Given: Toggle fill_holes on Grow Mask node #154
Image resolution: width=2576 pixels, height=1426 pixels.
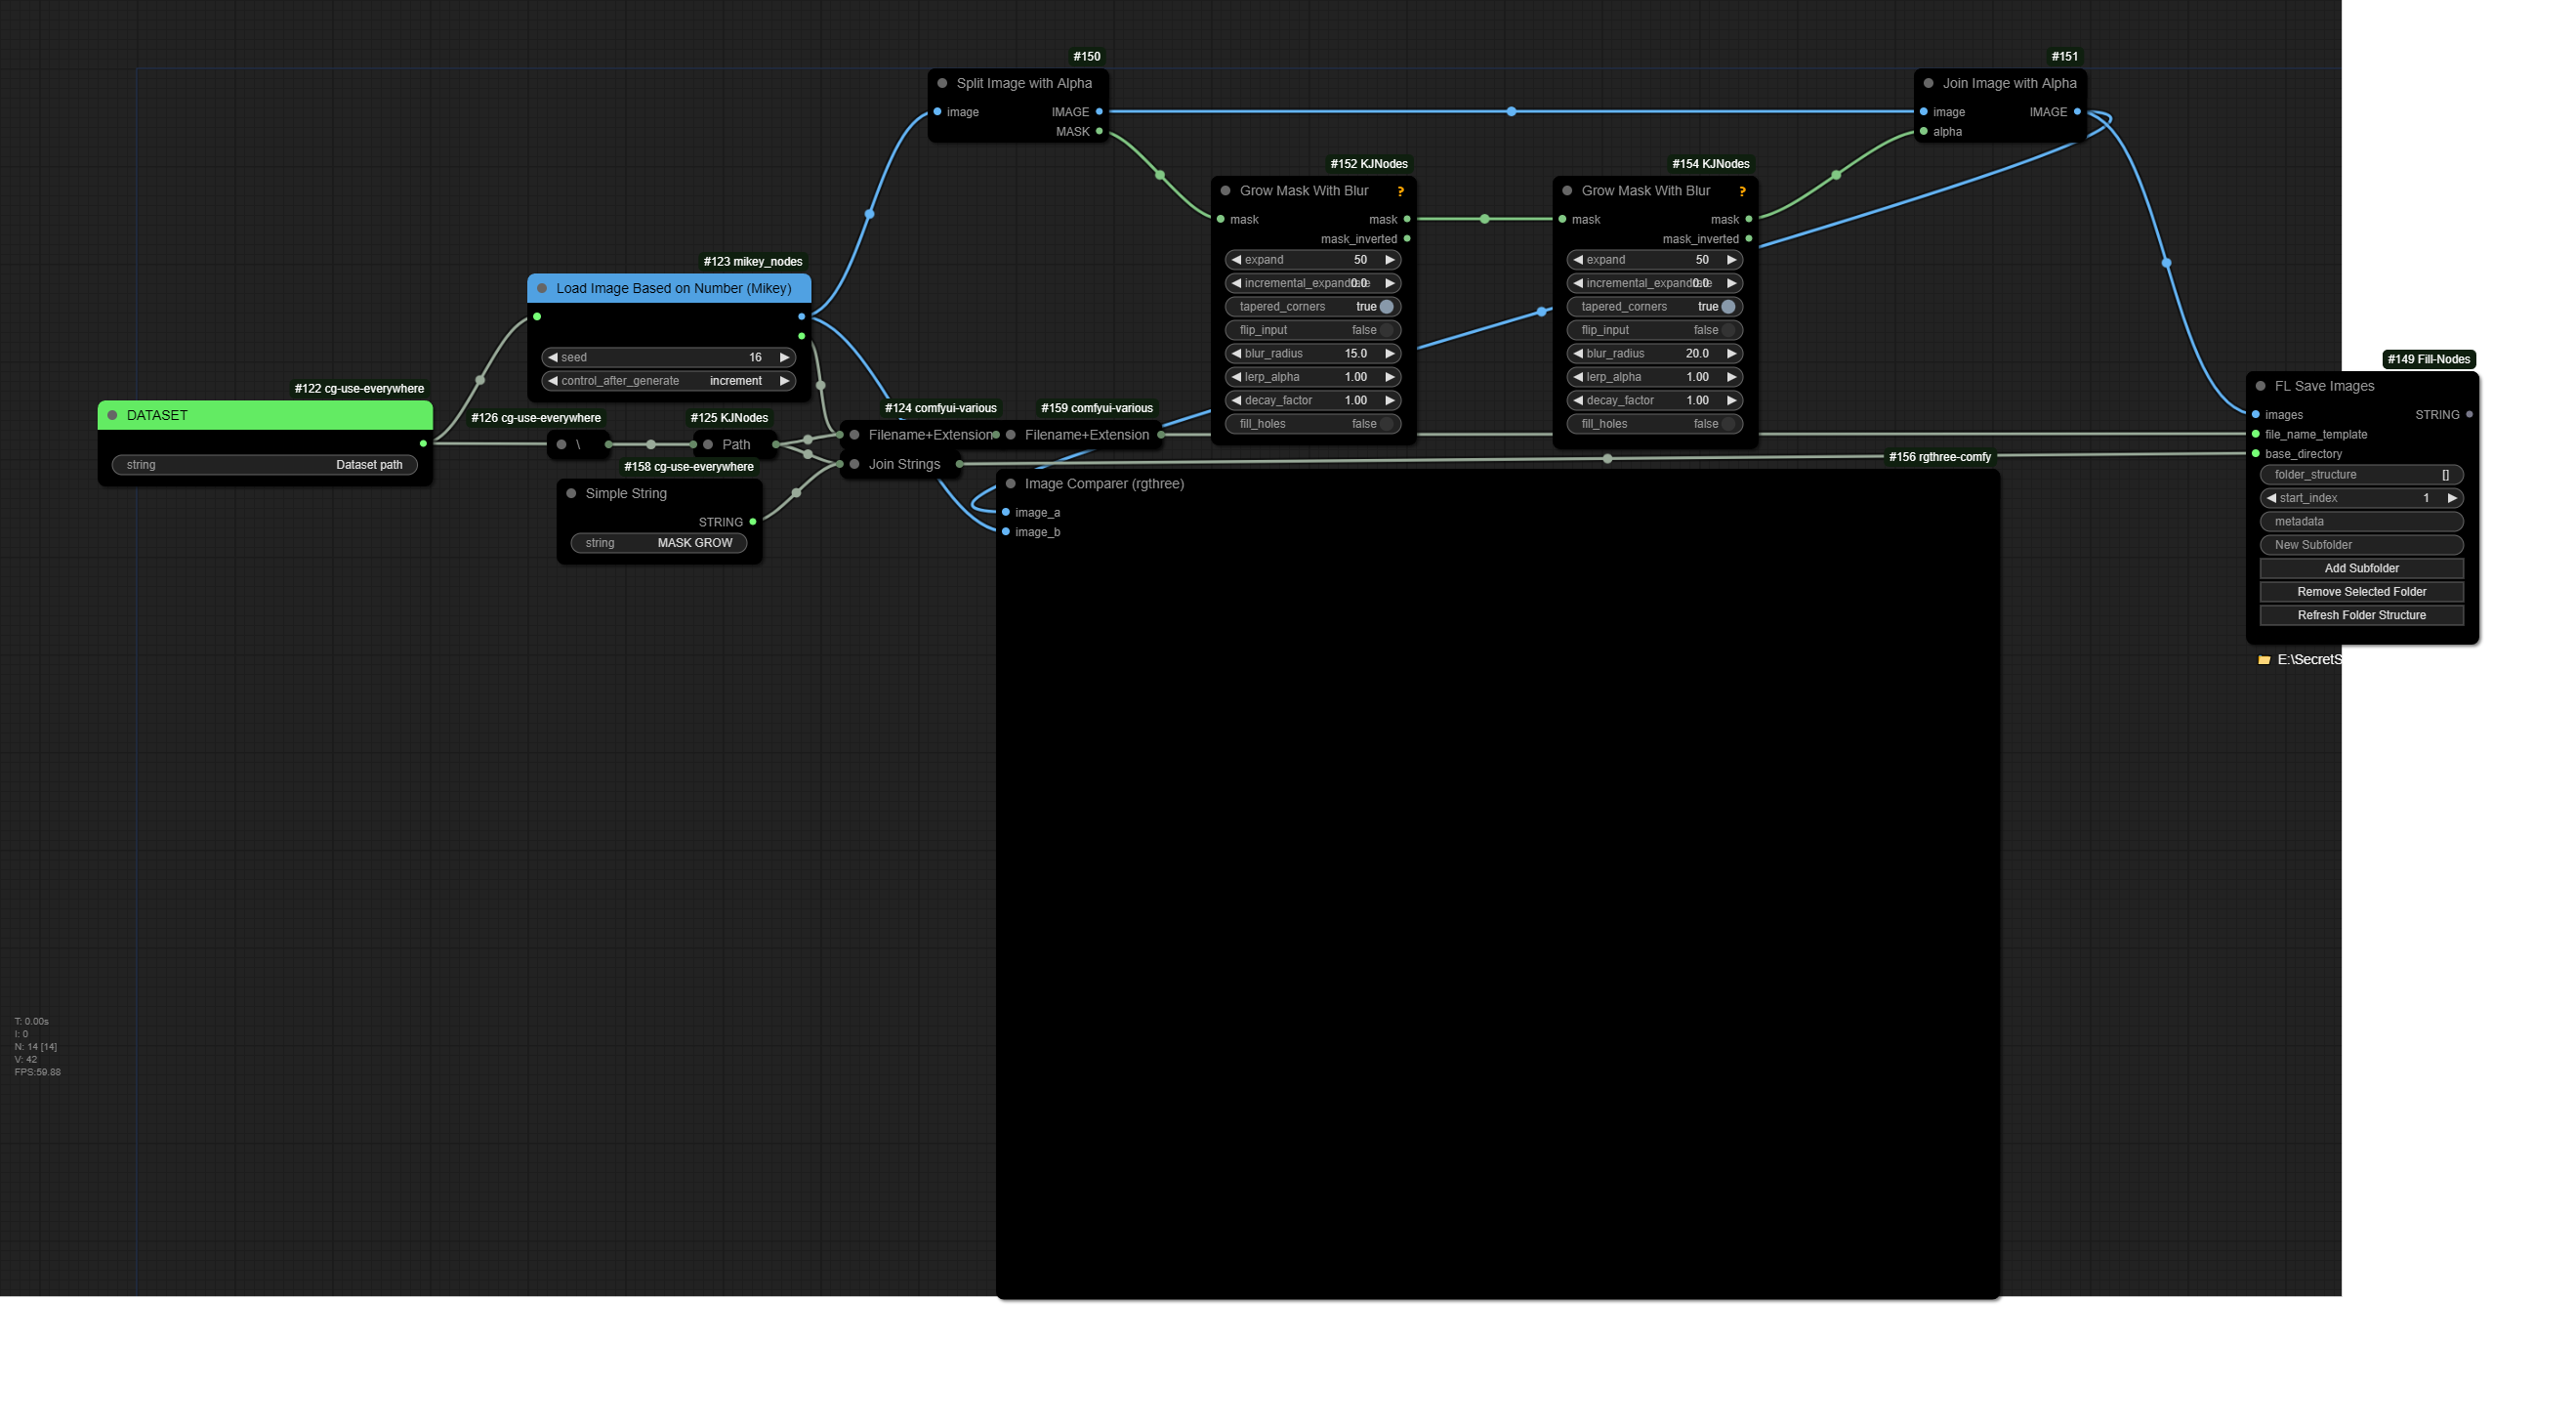Looking at the screenshot, I should [x=1655, y=424].
